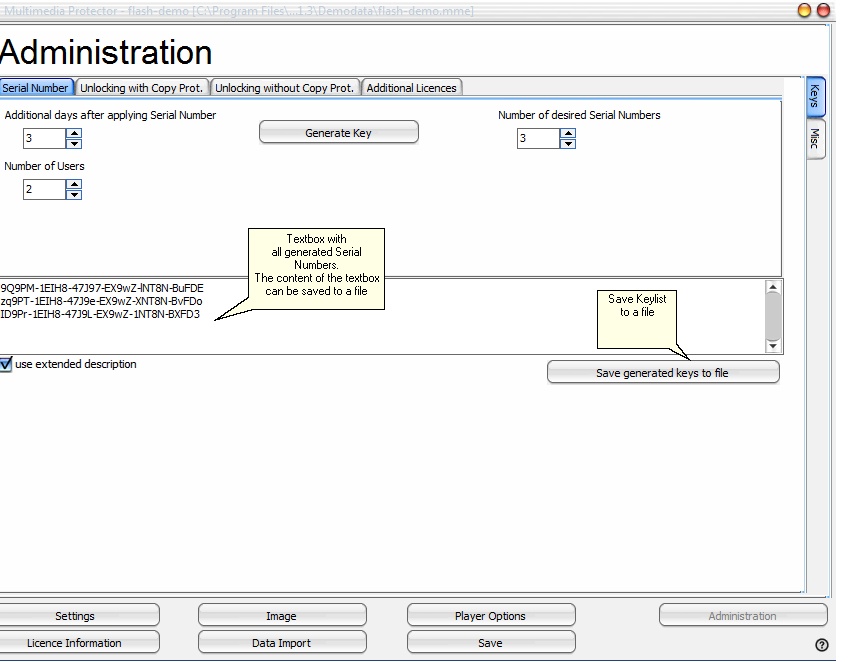The width and height of the screenshot is (852, 662).
Task: Toggle use extended description checkbox
Action: pos(6,365)
